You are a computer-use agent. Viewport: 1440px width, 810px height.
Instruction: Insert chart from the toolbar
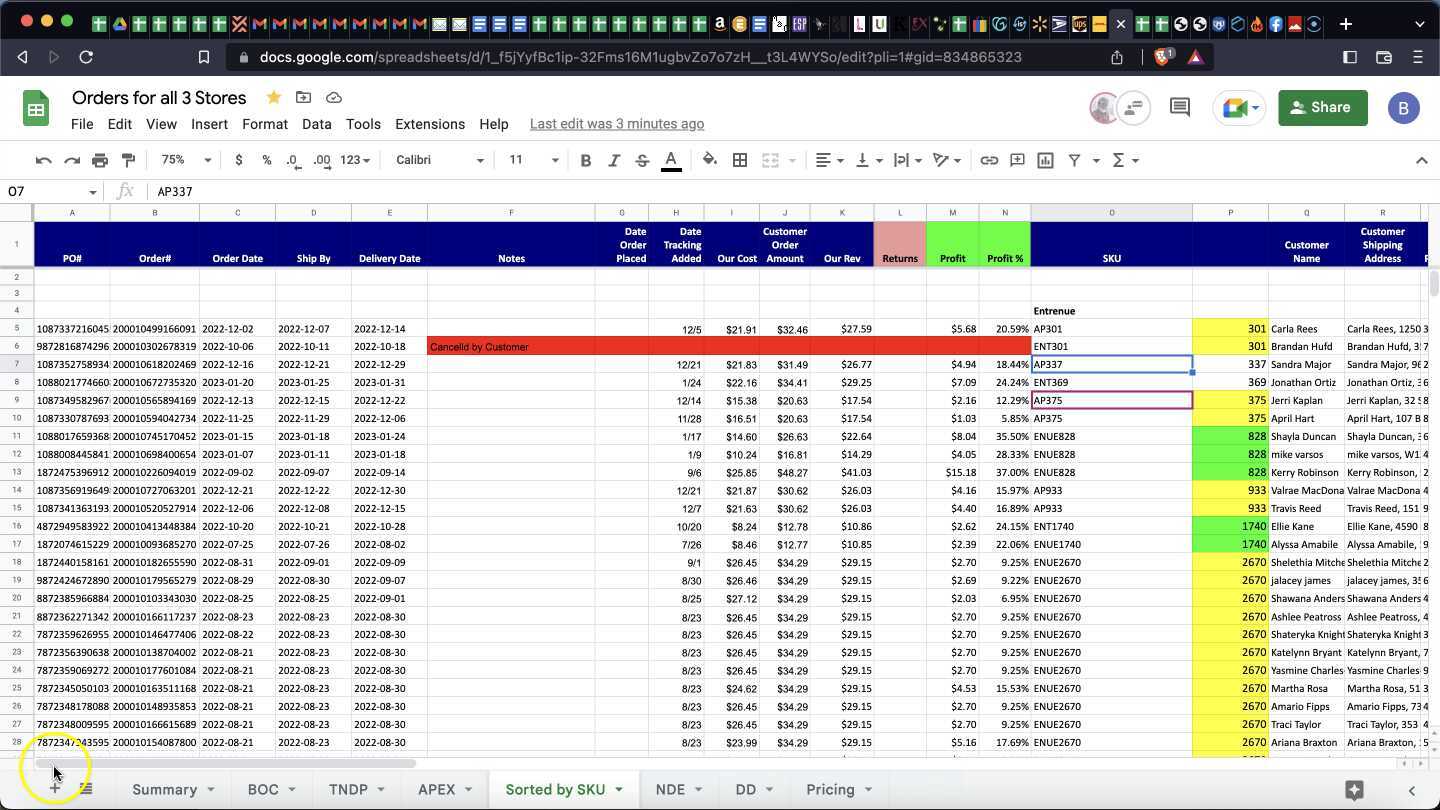pyautogui.click(x=1045, y=160)
